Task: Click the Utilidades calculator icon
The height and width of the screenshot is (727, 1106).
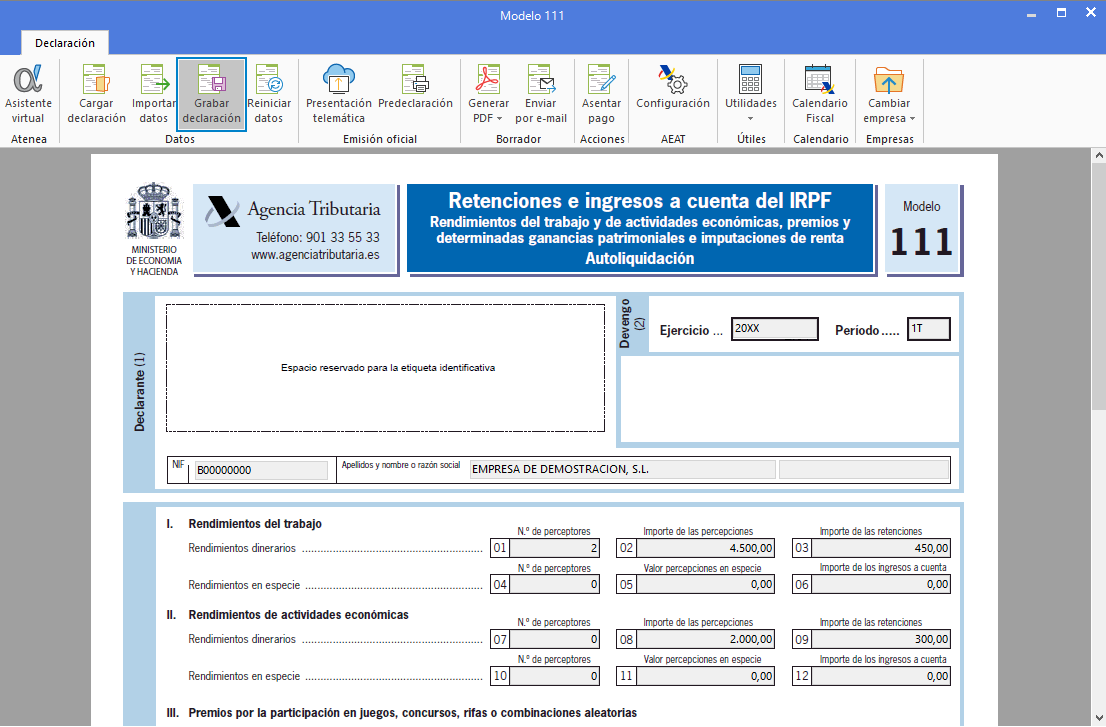Action: point(750,79)
